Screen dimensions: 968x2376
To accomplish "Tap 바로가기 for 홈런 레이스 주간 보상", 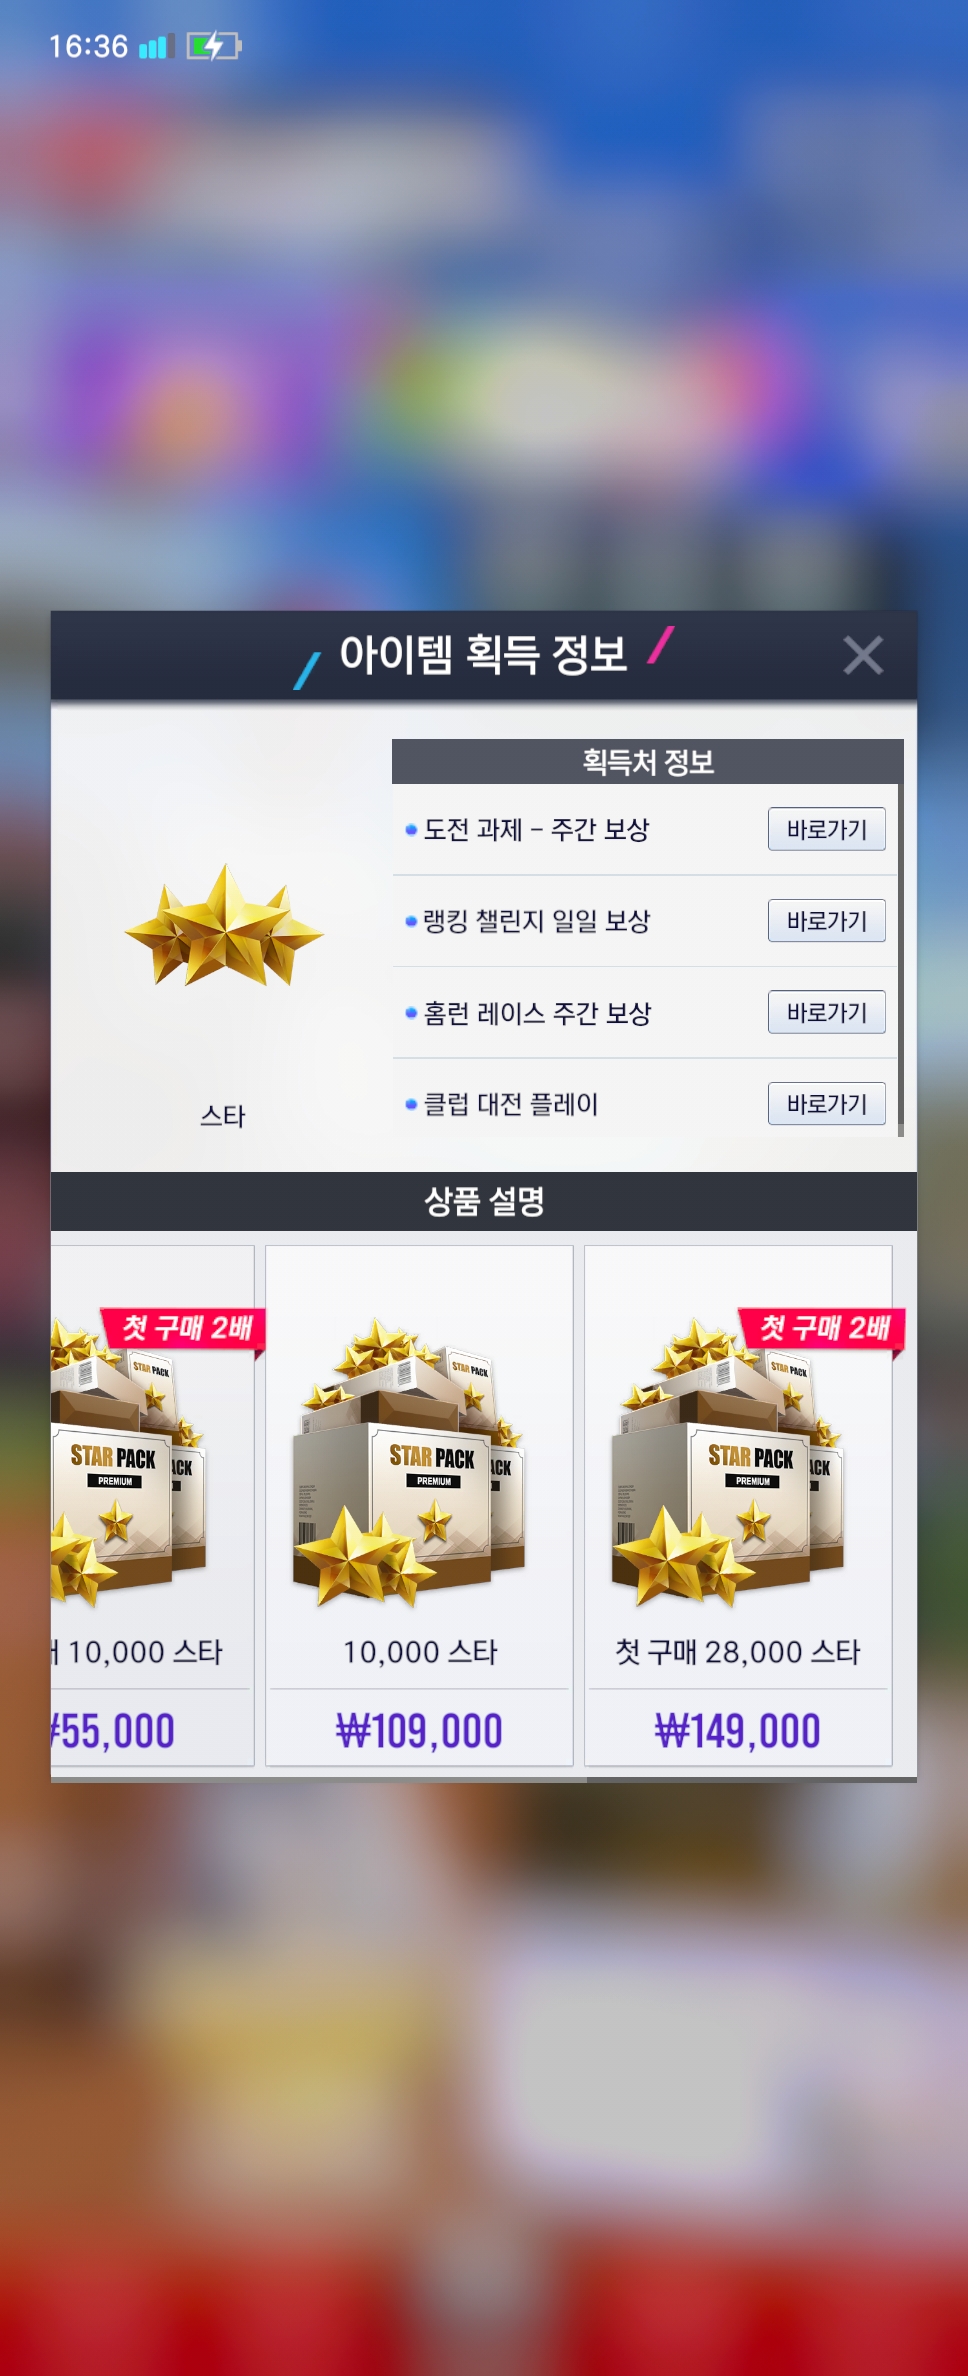I will 827,1012.
